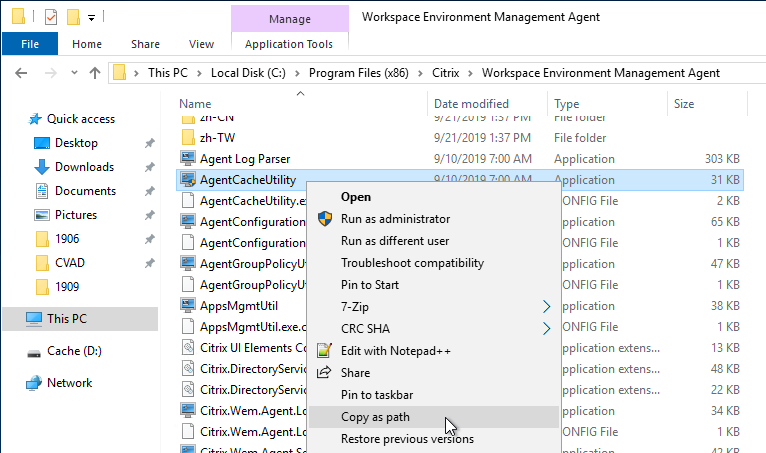The width and height of the screenshot is (766, 453).
Task: Open Desktop in Quick access
Action: click(76, 143)
